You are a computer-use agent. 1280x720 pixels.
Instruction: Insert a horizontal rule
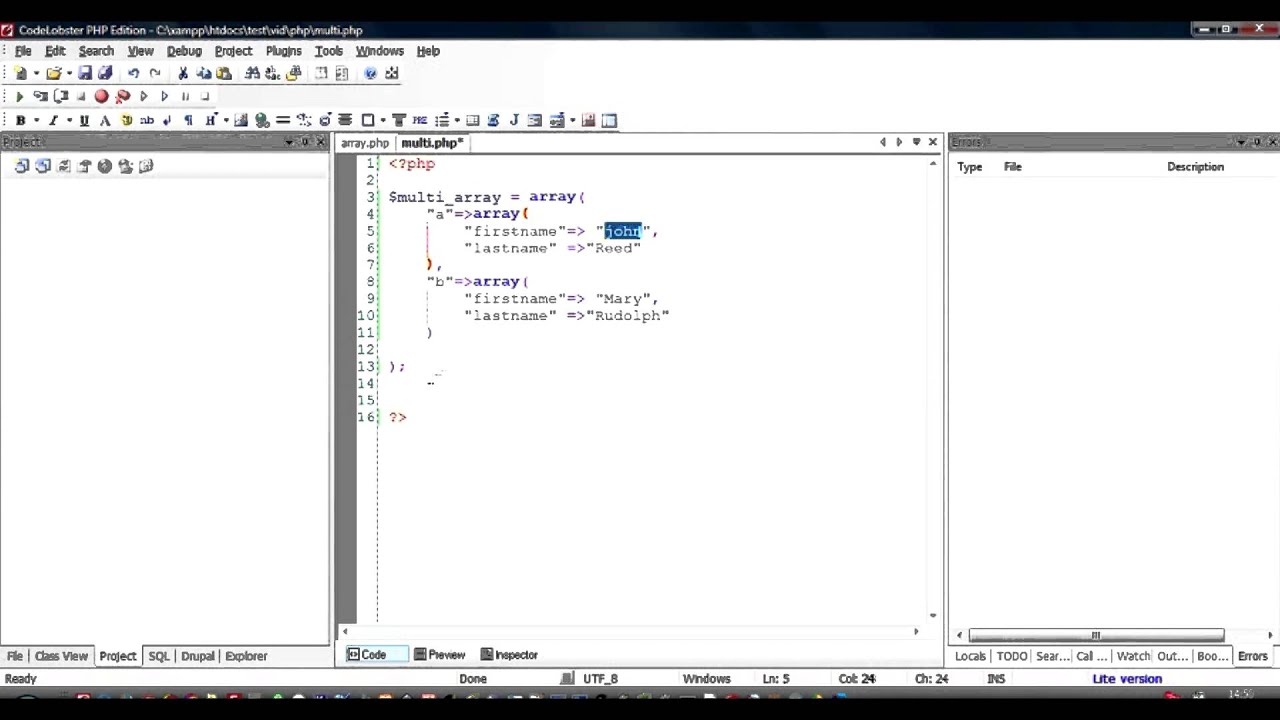283,120
